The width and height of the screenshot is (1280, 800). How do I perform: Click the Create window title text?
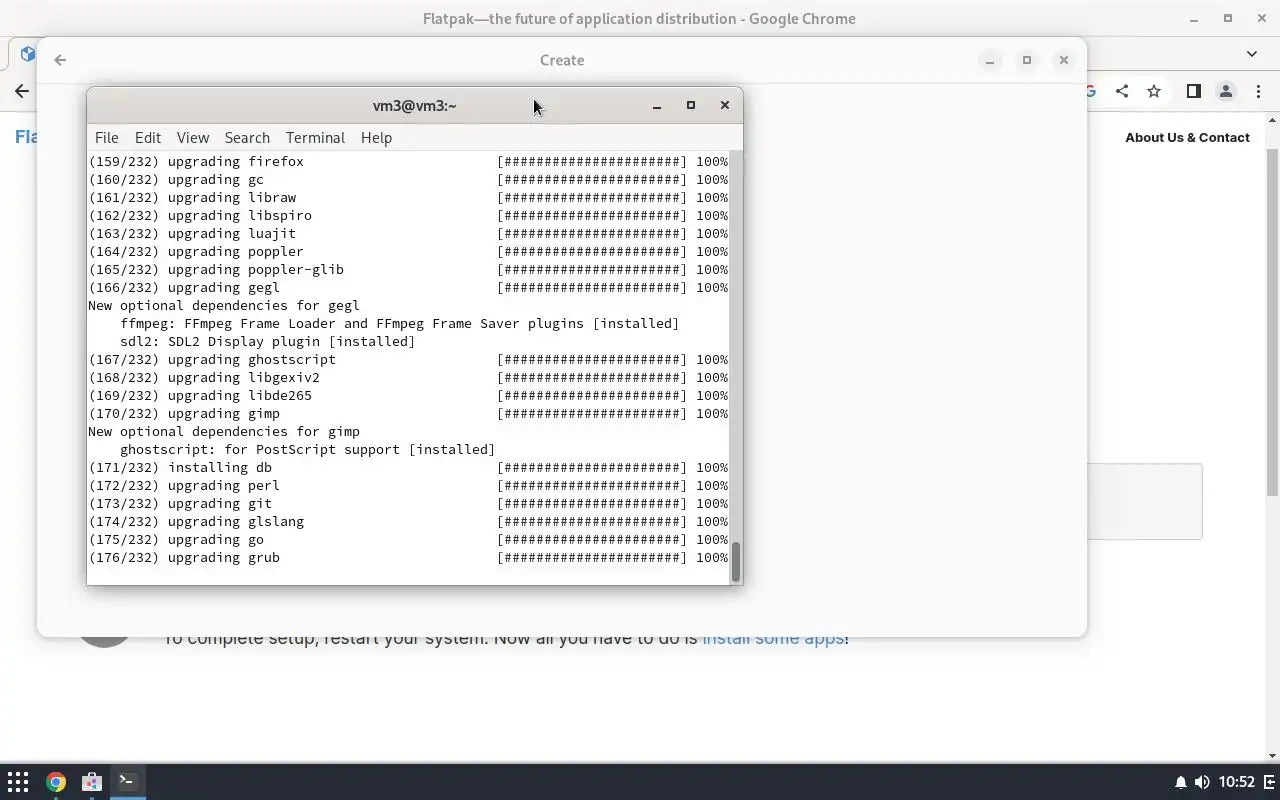coord(562,60)
